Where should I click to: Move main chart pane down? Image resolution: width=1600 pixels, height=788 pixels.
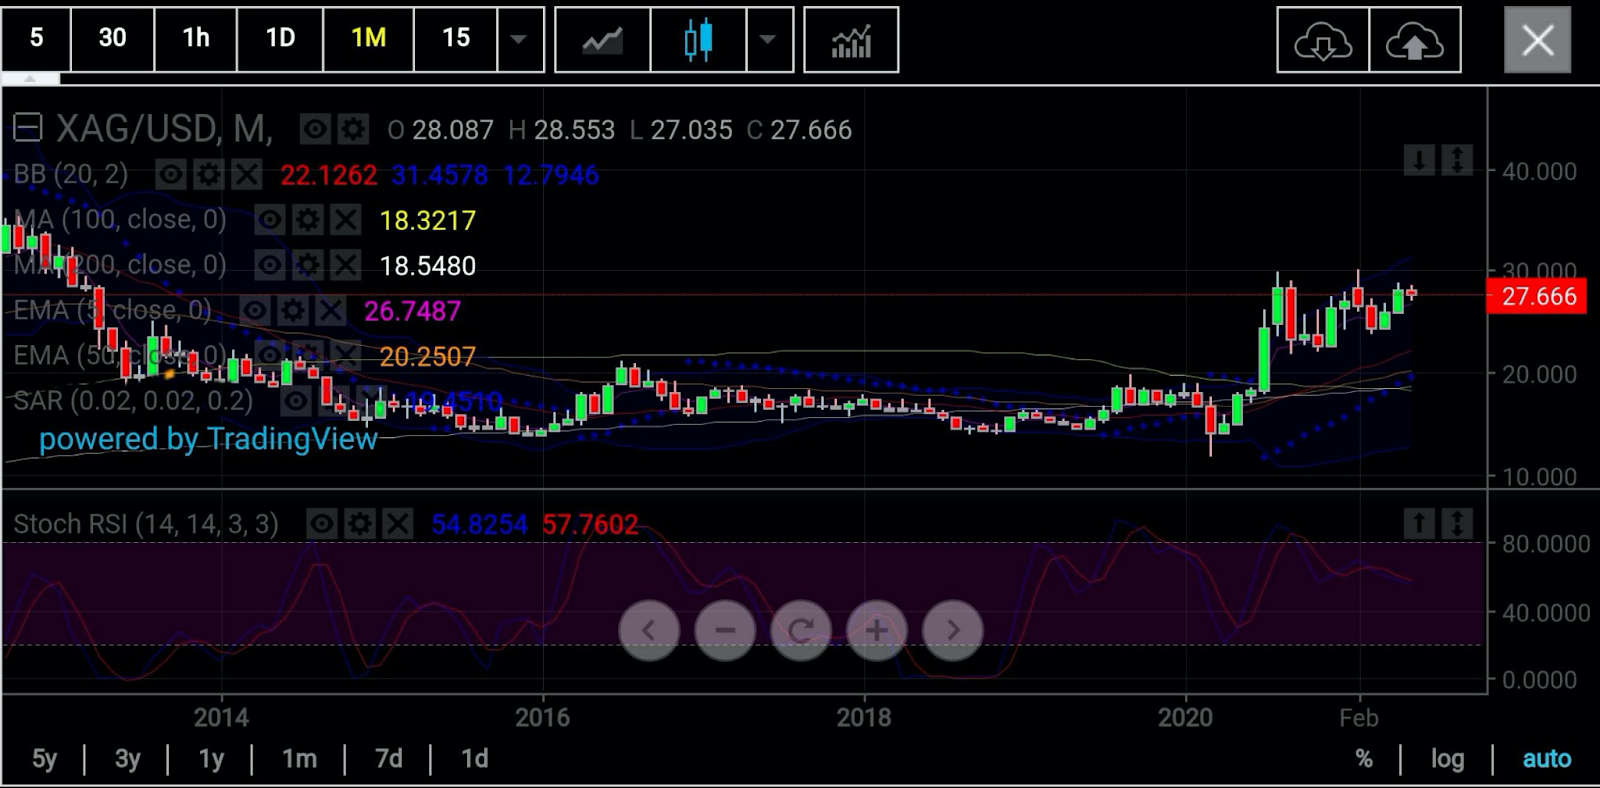[1419, 160]
